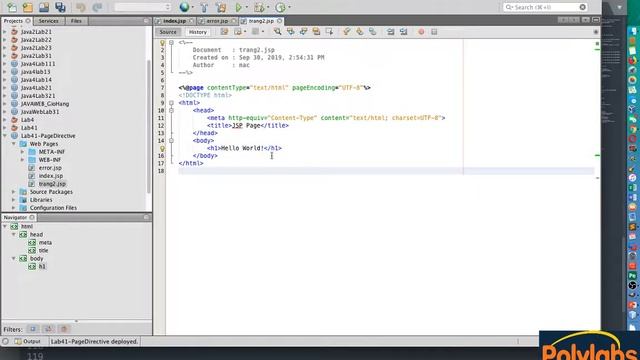Click the Profile Project icon
This screenshot has width=640, height=360.
(280, 7)
